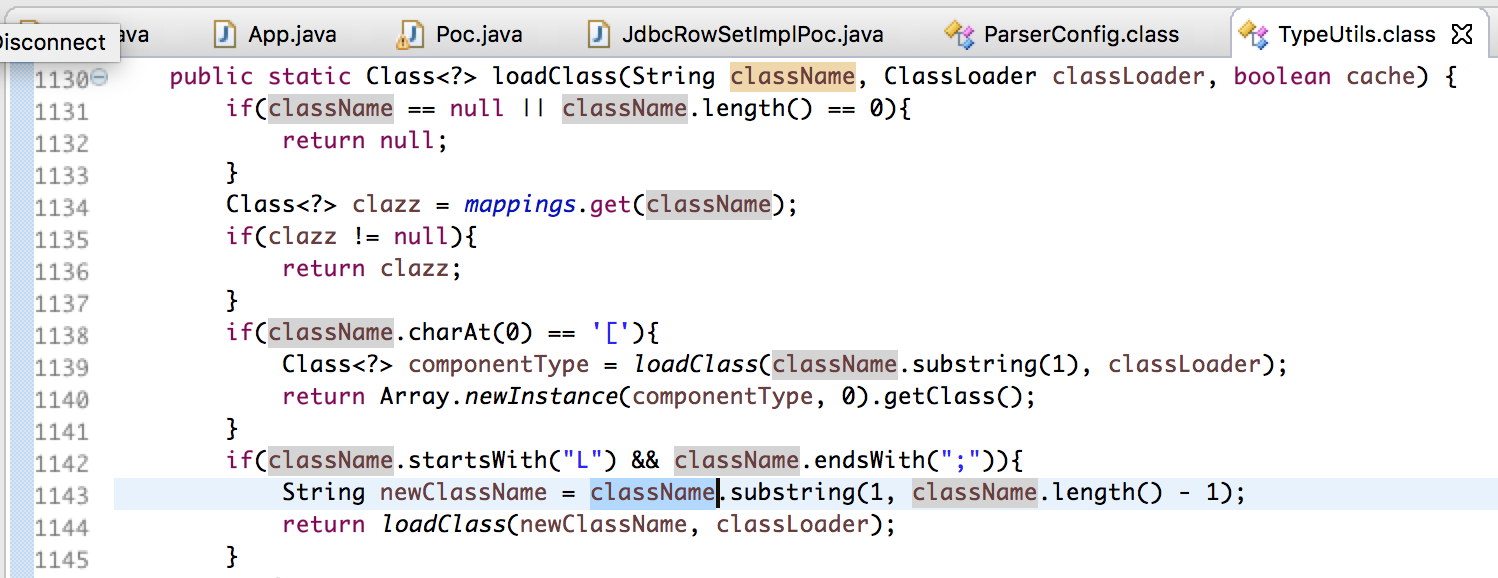Click the file icon on JdbcRowSetImplPoc.java tab

click(x=599, y=34)
